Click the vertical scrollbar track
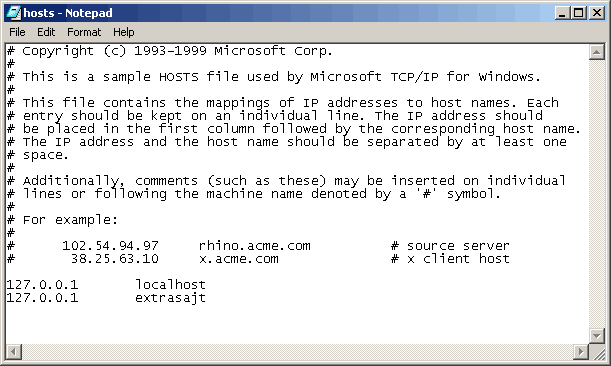 click(597, 194)
